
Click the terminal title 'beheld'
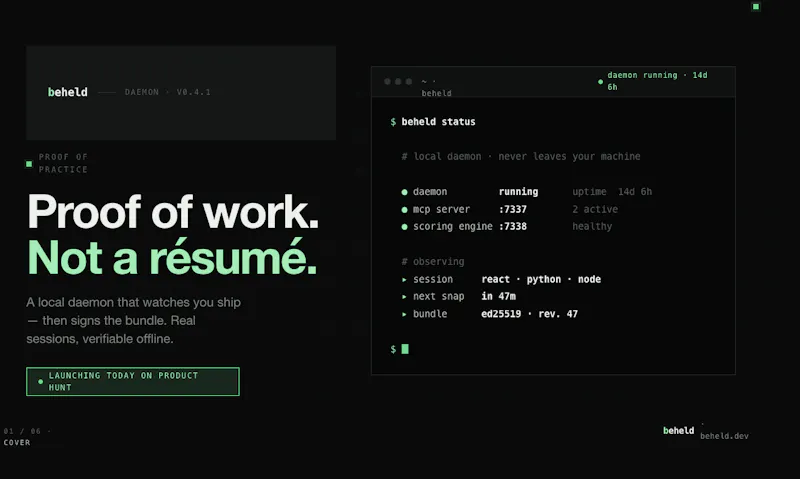pos(436,93)
